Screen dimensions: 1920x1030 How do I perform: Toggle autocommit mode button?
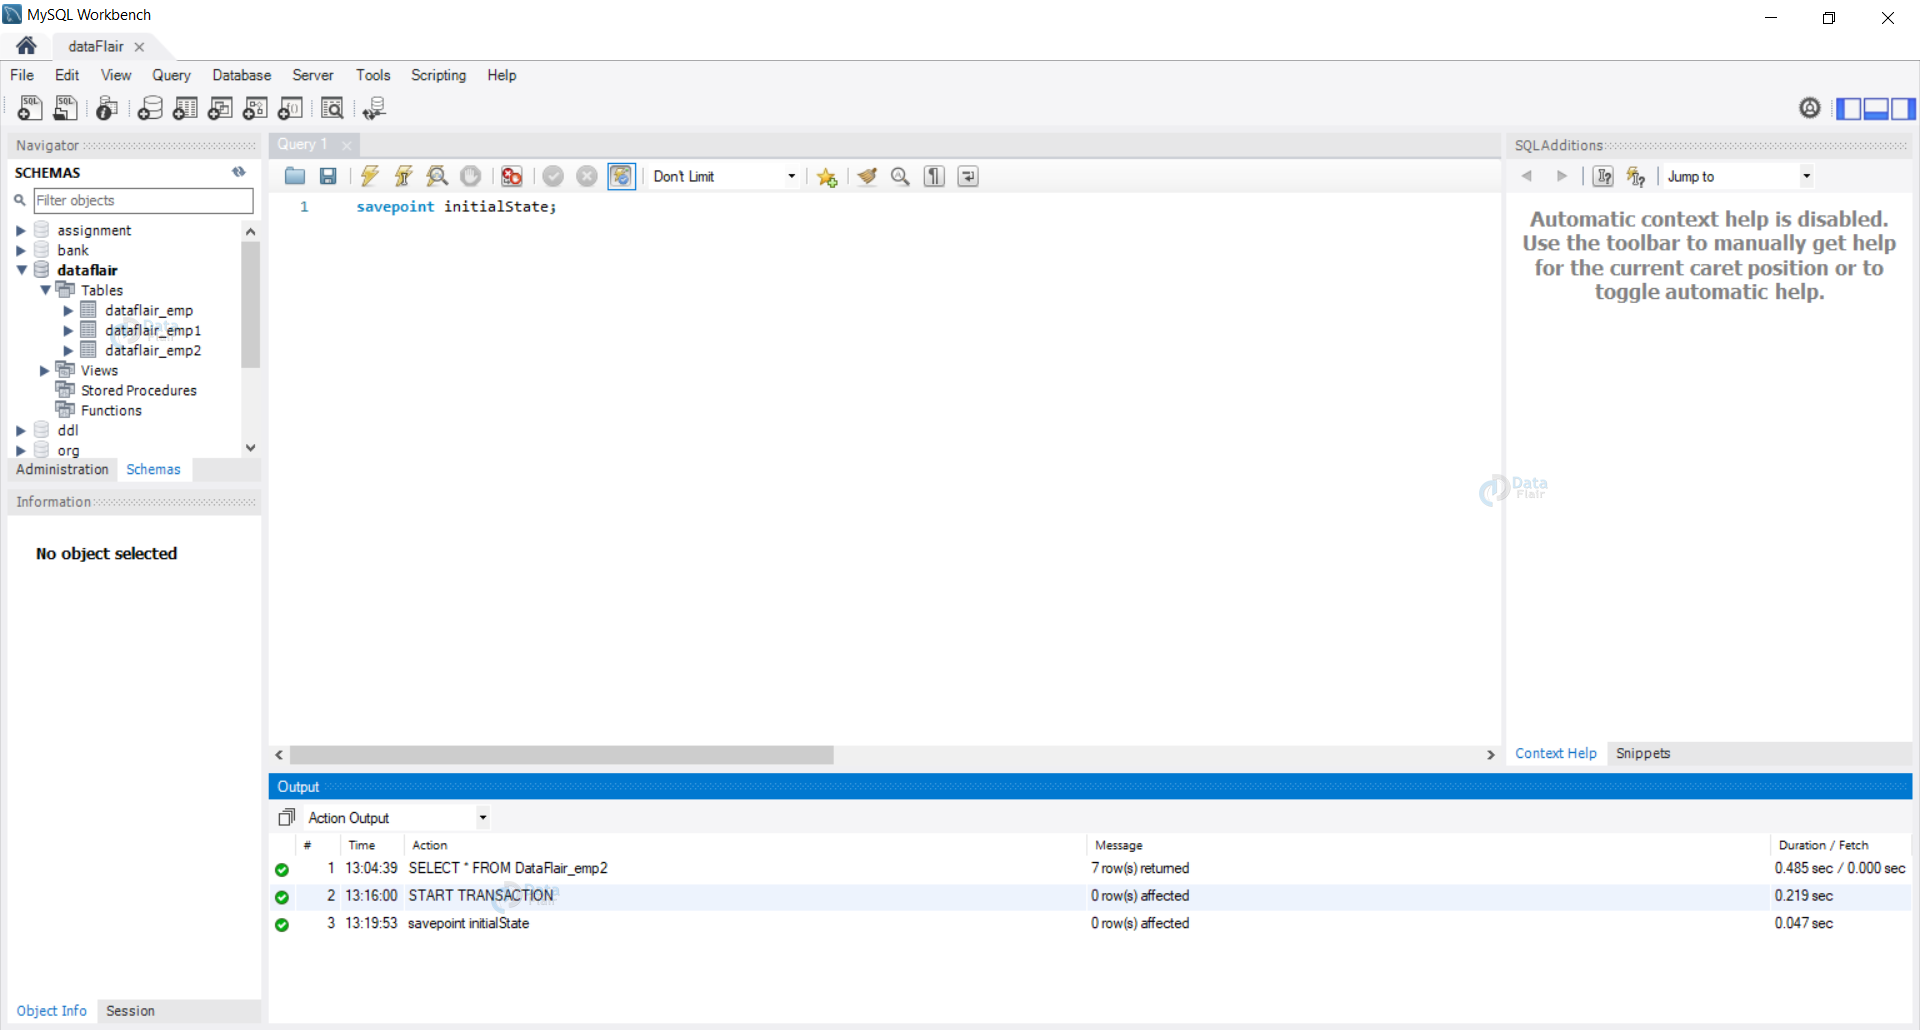point(621,176)
